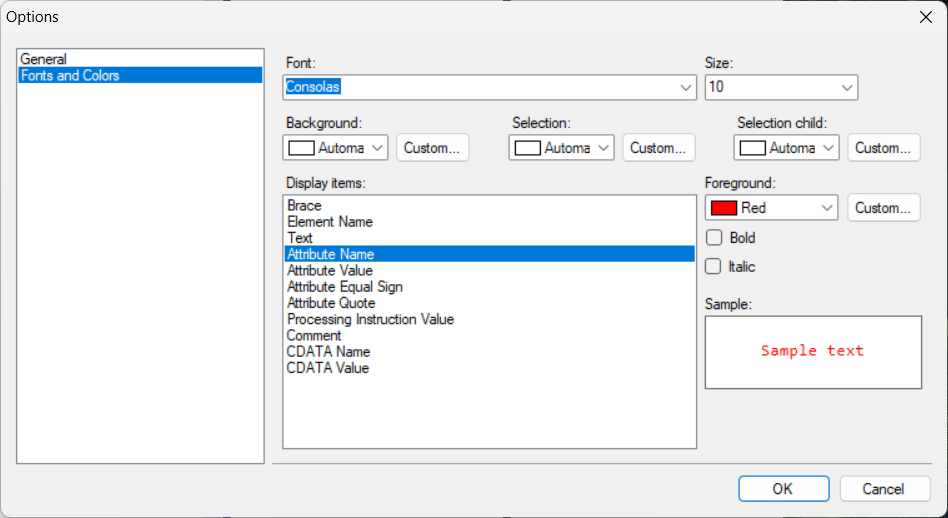This screenshot has height=518, width=948.
Task: Click Custom button next to Foreground
Action: [x=883, y=208]
